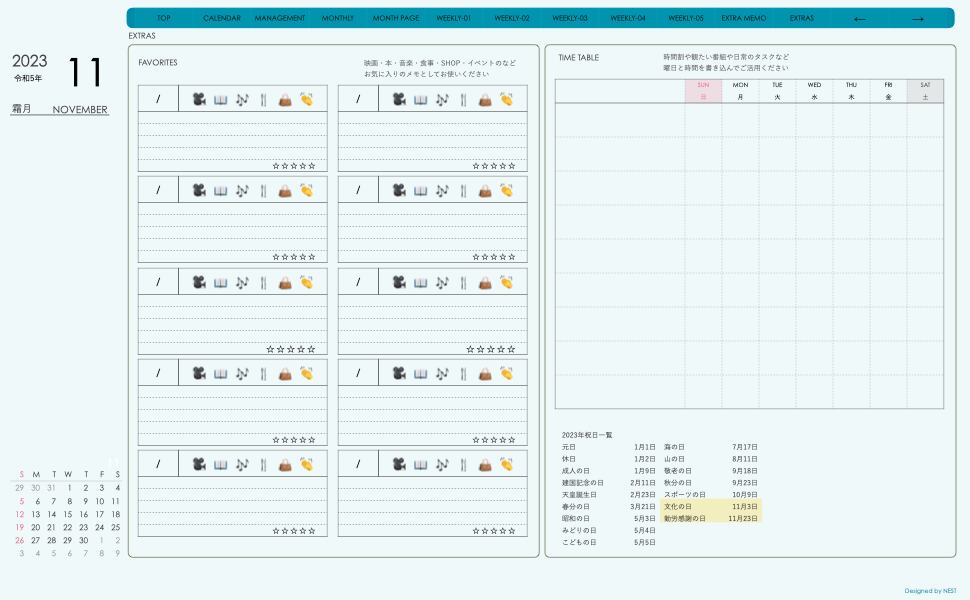Choose the fork and knife icon in the bottom-left Favorites card
The image size is (970, 600).
(x=263, y=464)
